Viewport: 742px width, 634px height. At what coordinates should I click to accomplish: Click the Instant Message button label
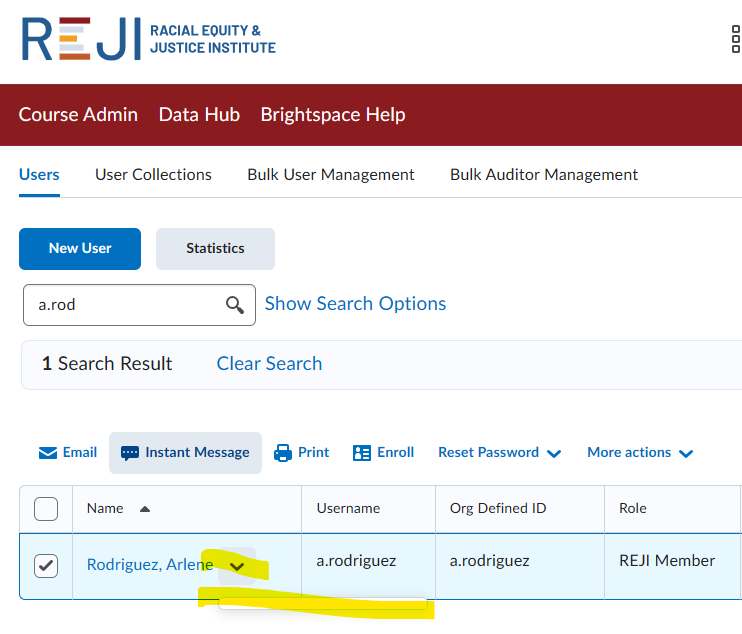tap(197, 453)
